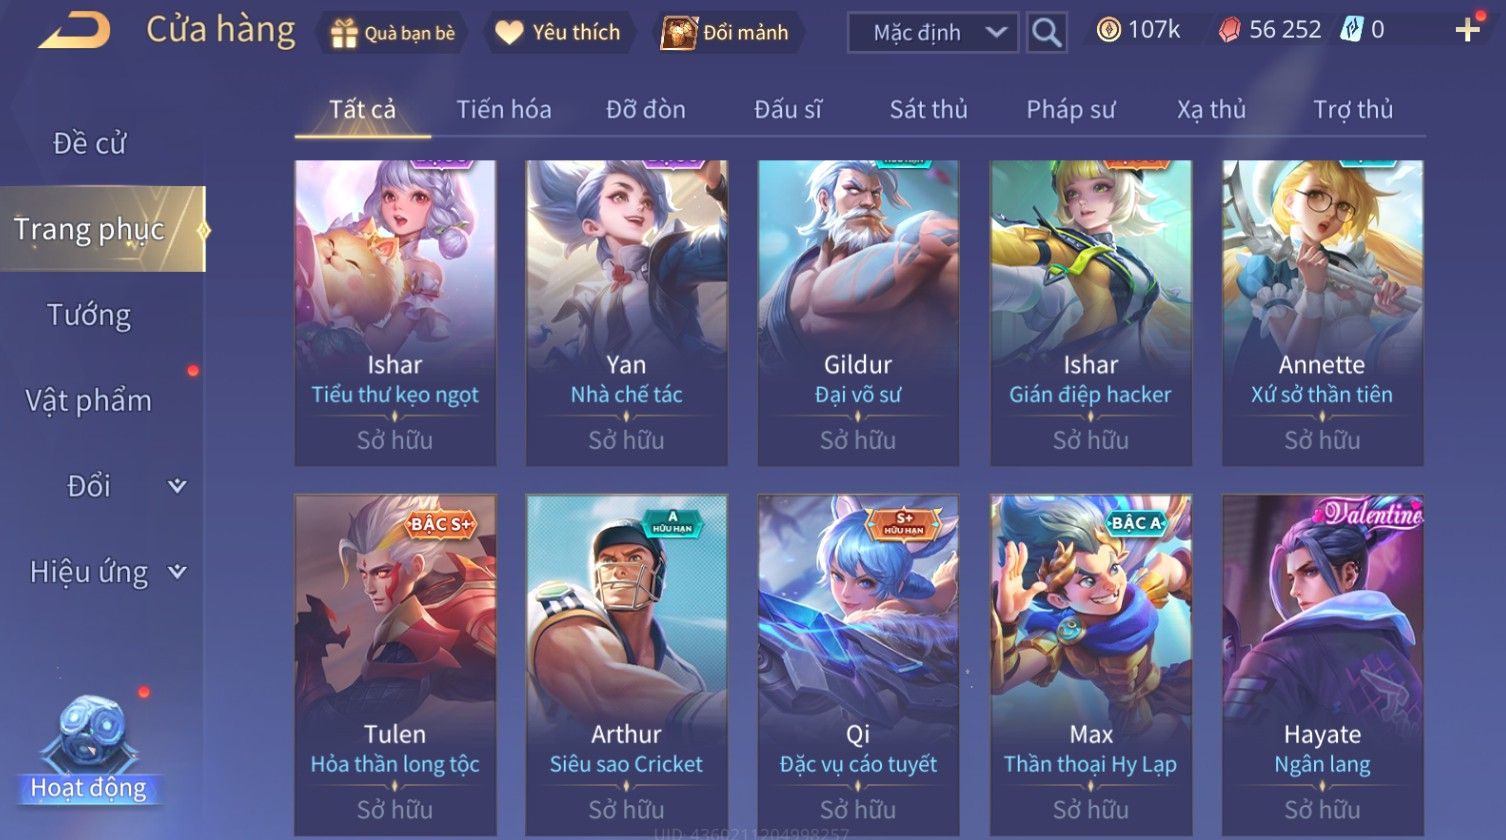Go to Đề cử sidebar section
The height and width of the screenshot is (840, 1506).
pos(89,143)
